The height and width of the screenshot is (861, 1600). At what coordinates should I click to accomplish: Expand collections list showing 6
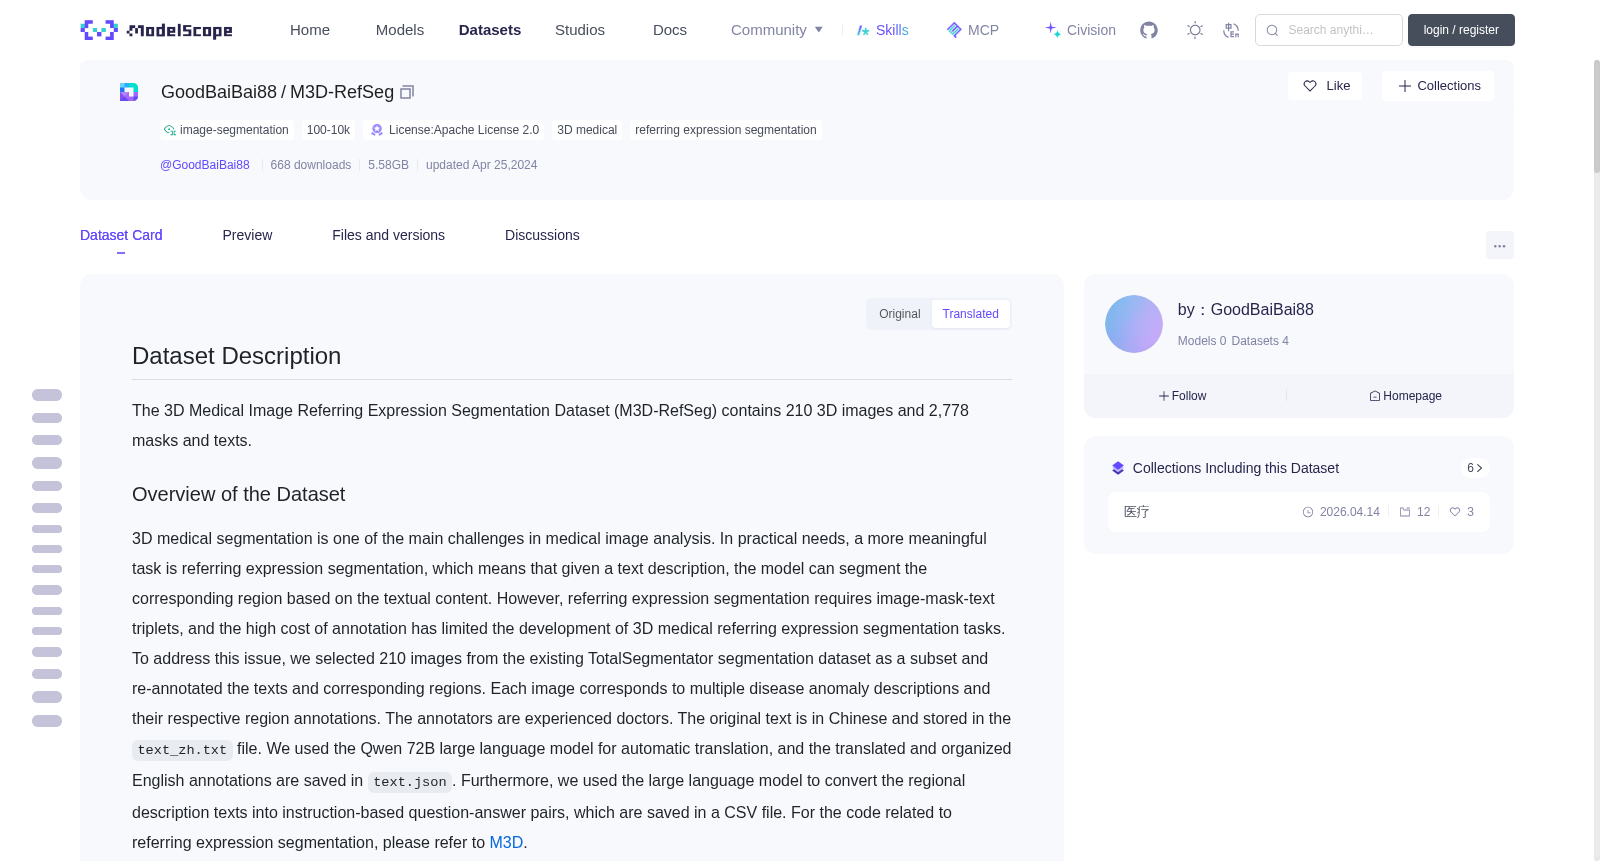point(1474,468)
